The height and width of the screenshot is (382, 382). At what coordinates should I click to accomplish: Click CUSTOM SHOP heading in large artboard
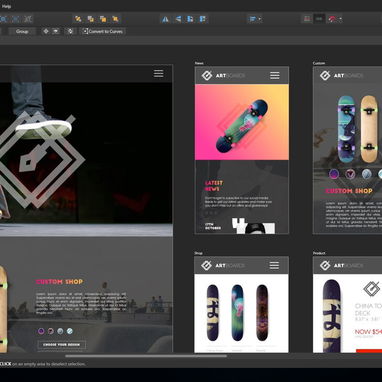pyautogui.click(x=59, y=282)
